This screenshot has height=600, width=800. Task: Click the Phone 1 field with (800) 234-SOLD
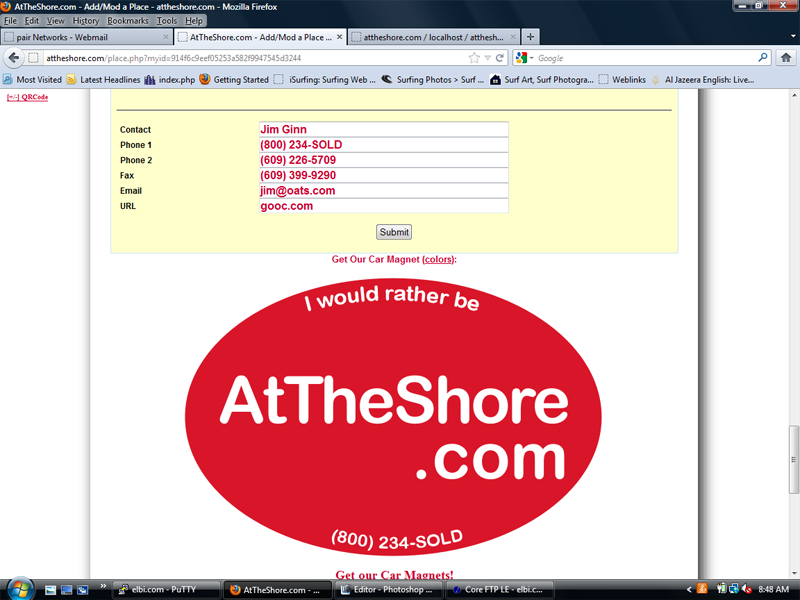click(384, 145)
